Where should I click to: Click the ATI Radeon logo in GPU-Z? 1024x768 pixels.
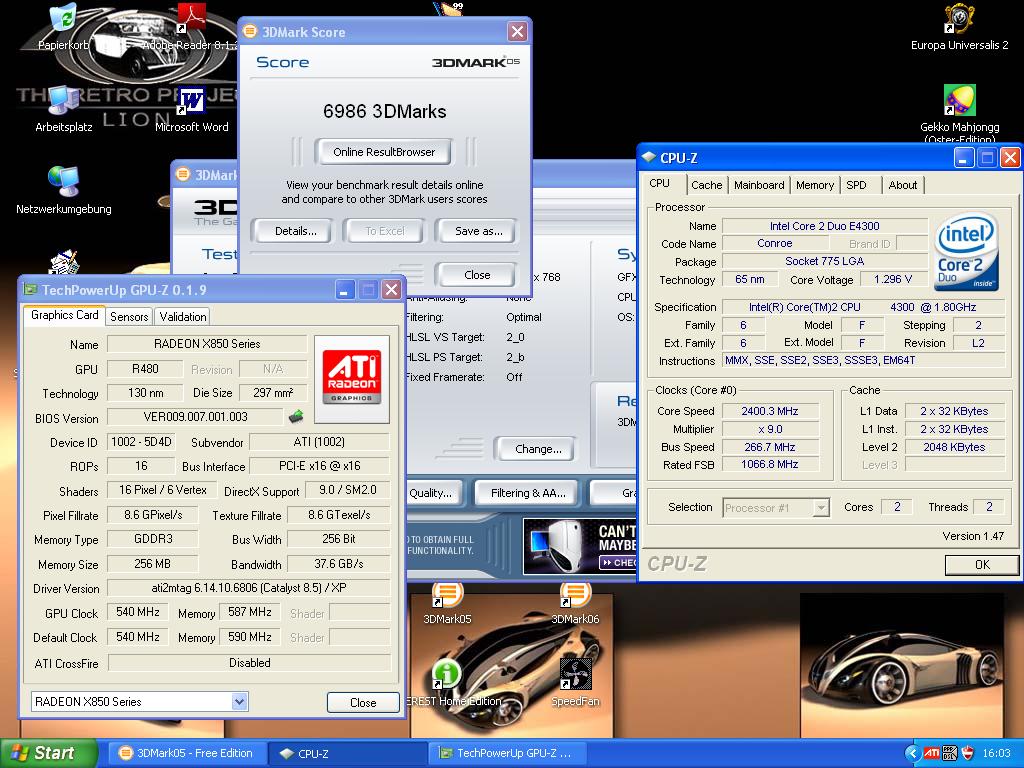pyautogui.click(x=351, y=378)
